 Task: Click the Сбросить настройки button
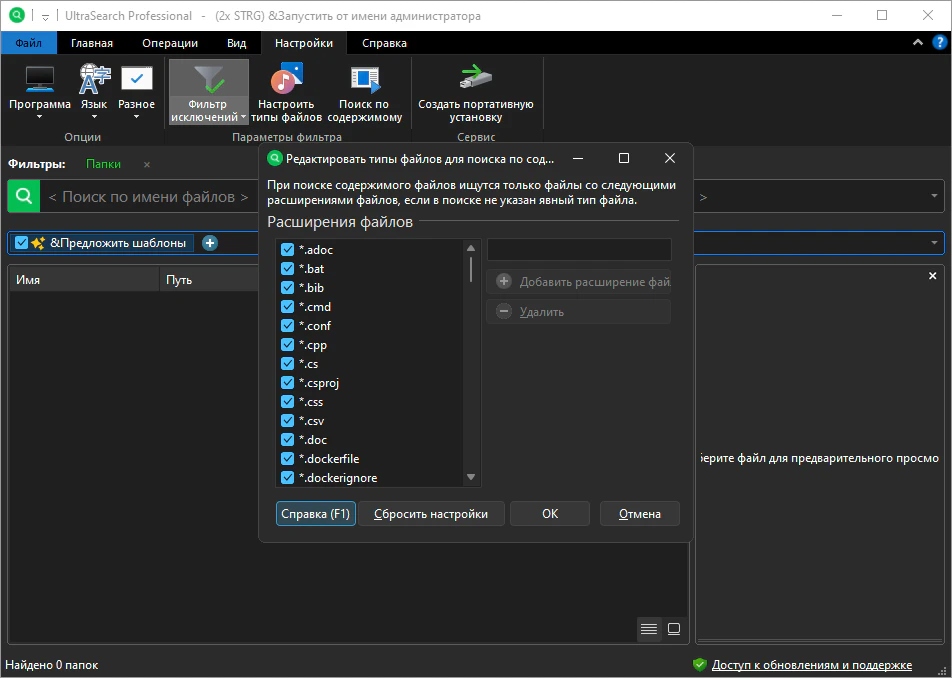coord(431,514)
